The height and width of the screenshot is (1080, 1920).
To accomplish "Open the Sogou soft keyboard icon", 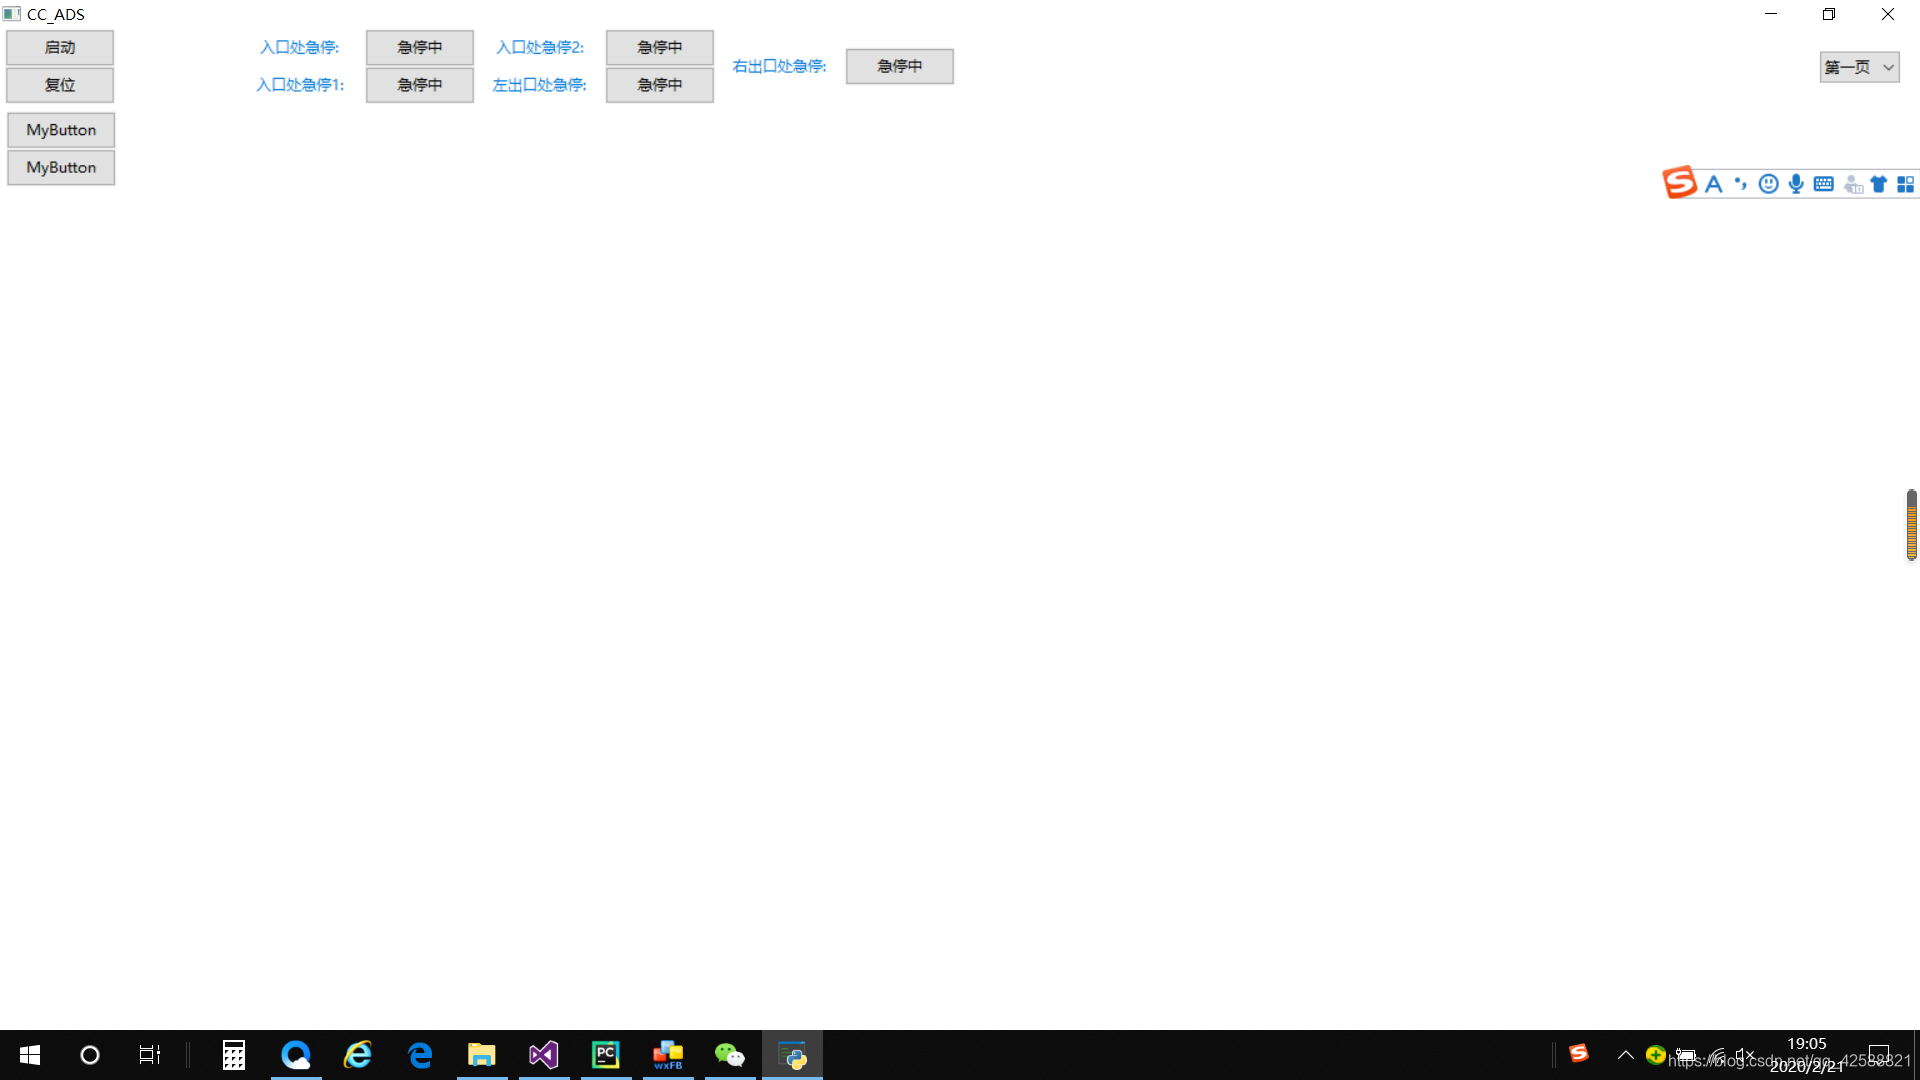I will coord(1823,184).
